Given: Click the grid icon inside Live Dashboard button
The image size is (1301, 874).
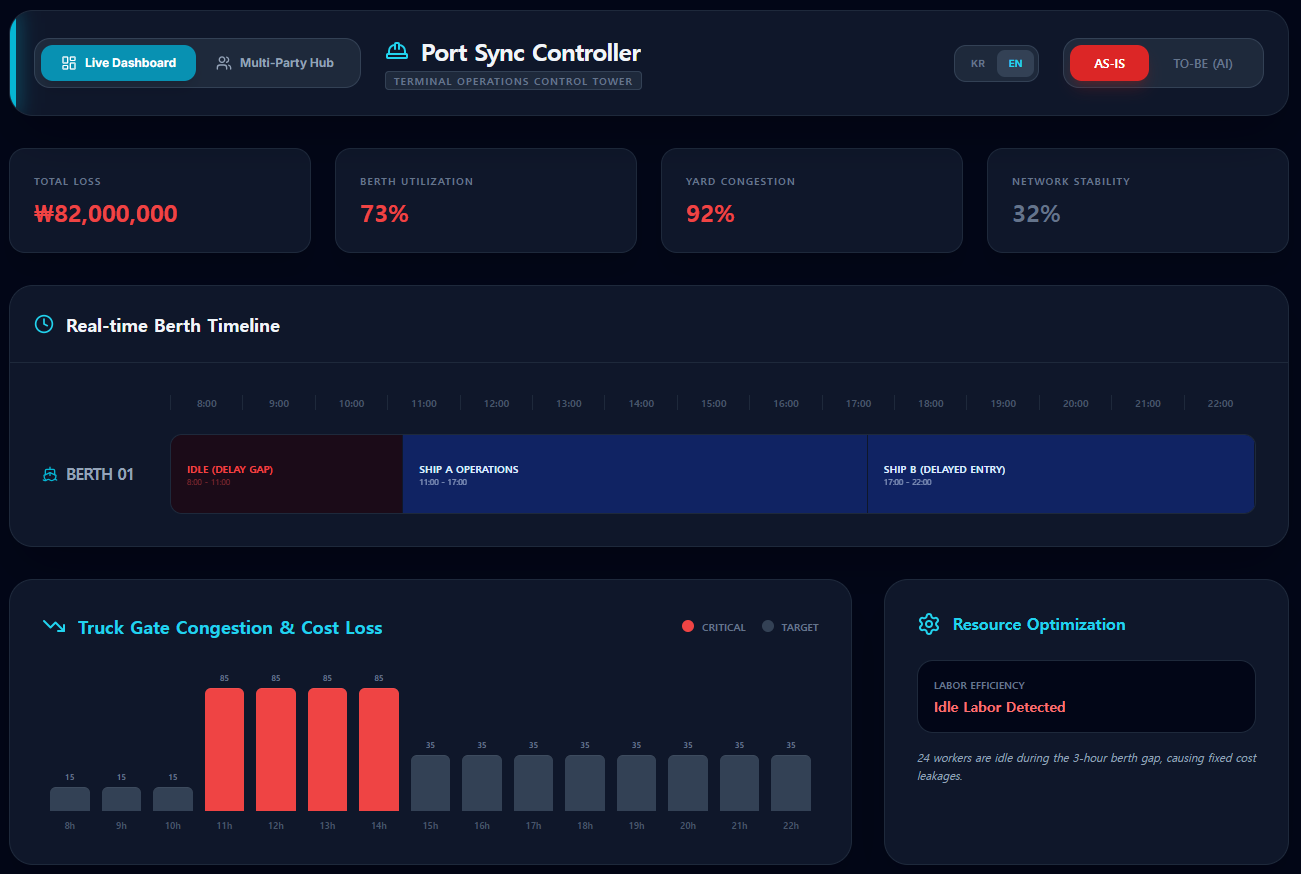Looking at the screenshot, I should 69,63.
